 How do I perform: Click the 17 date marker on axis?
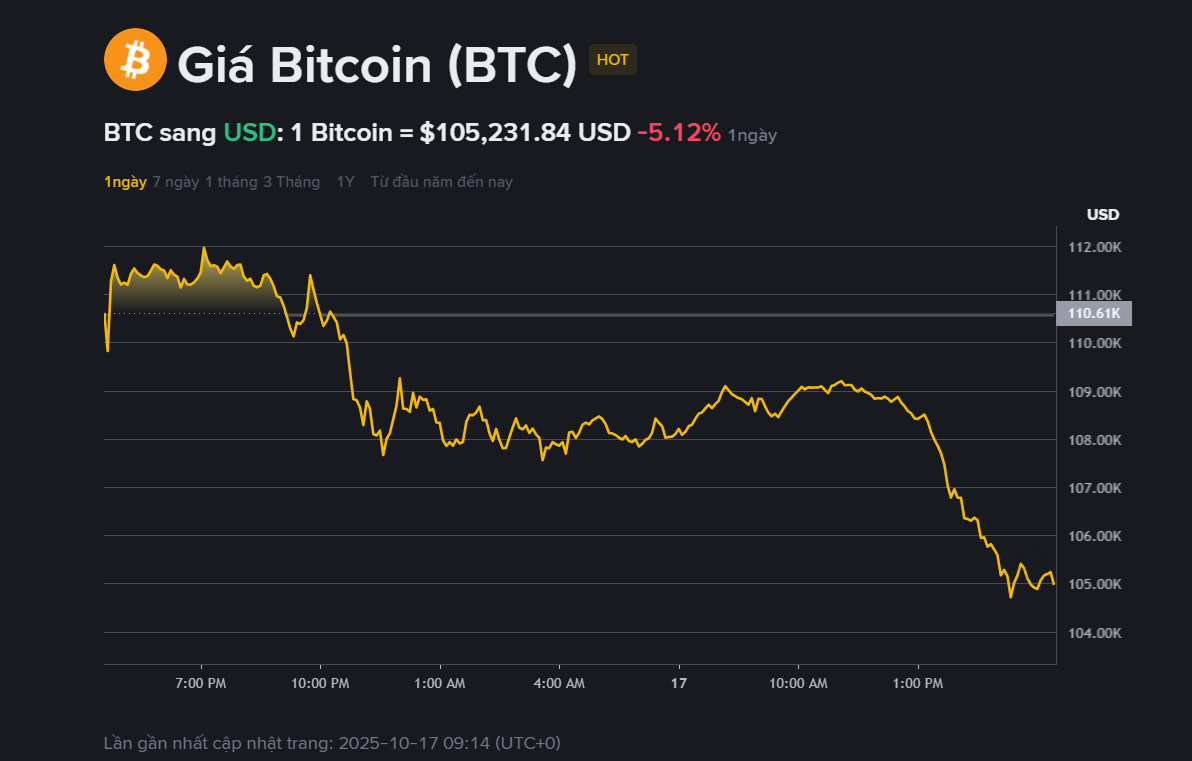pyautogui.click(x=679, y=684)
